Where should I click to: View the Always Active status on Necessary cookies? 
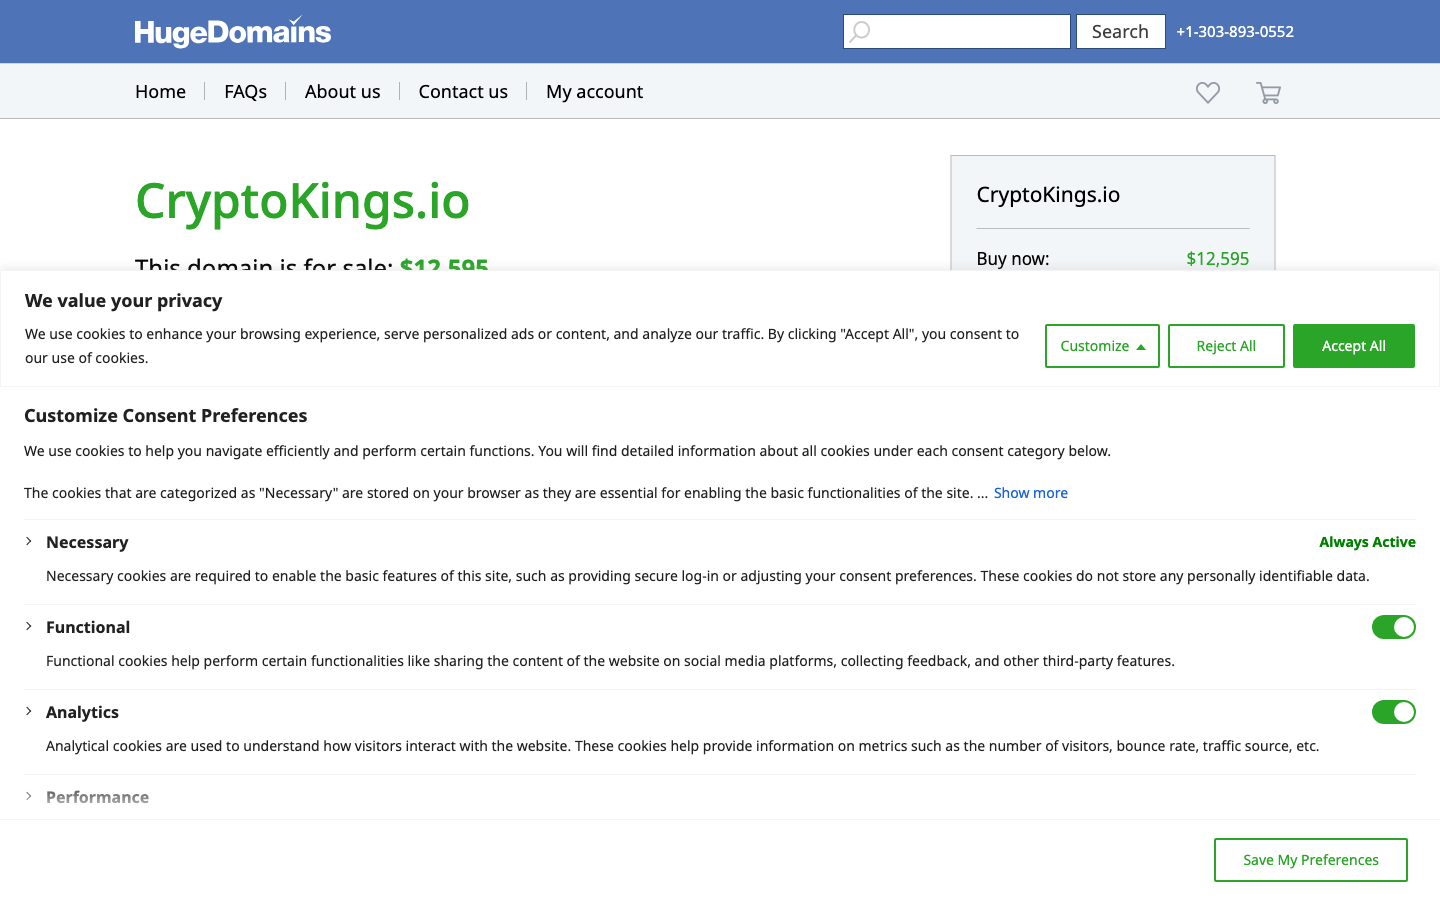click(x=1367, y=541)
